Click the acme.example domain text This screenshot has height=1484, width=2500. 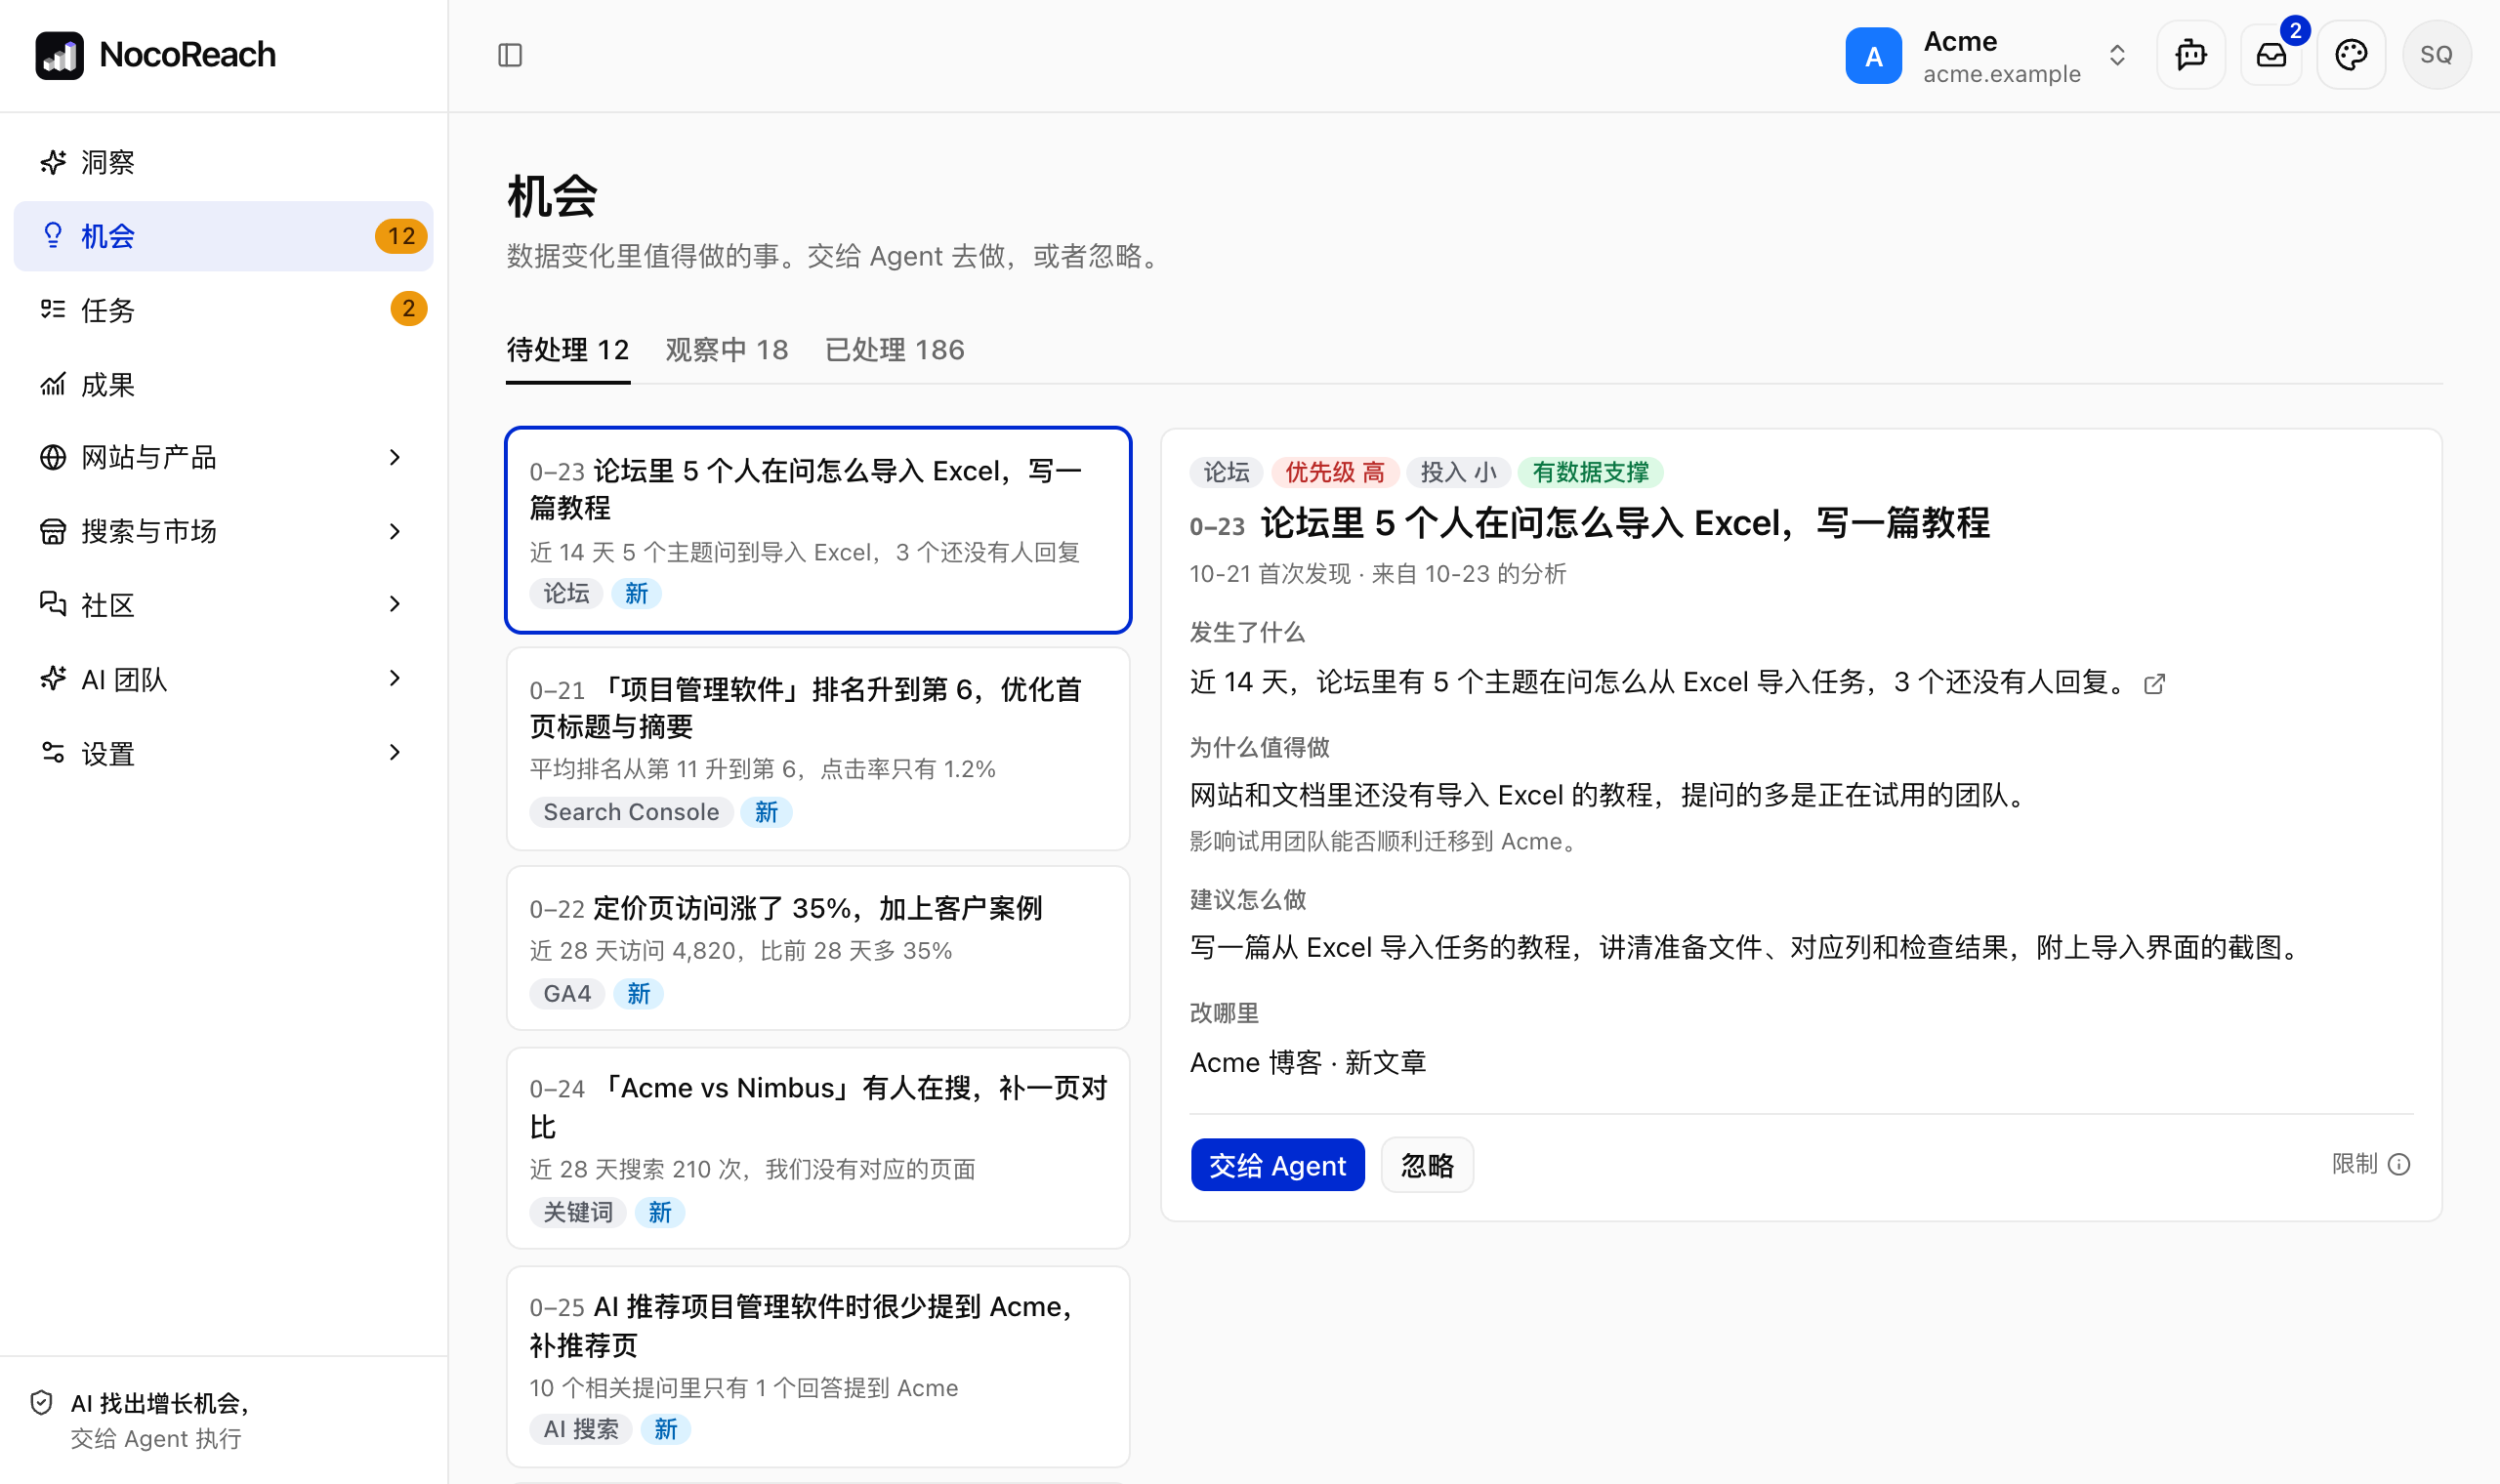pos(2001,74)
